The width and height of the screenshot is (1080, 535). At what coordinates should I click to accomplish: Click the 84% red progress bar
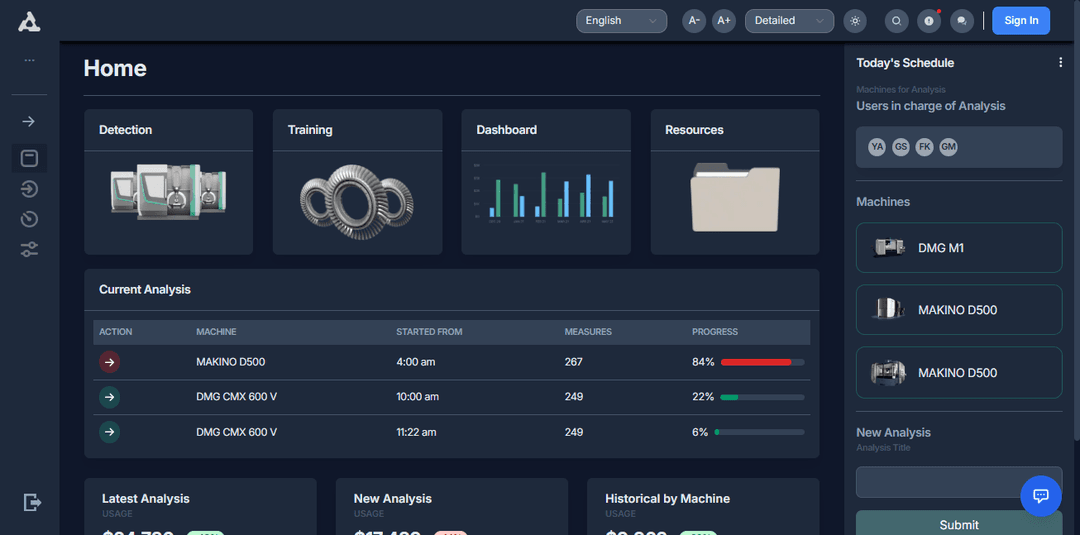(762, 362)
